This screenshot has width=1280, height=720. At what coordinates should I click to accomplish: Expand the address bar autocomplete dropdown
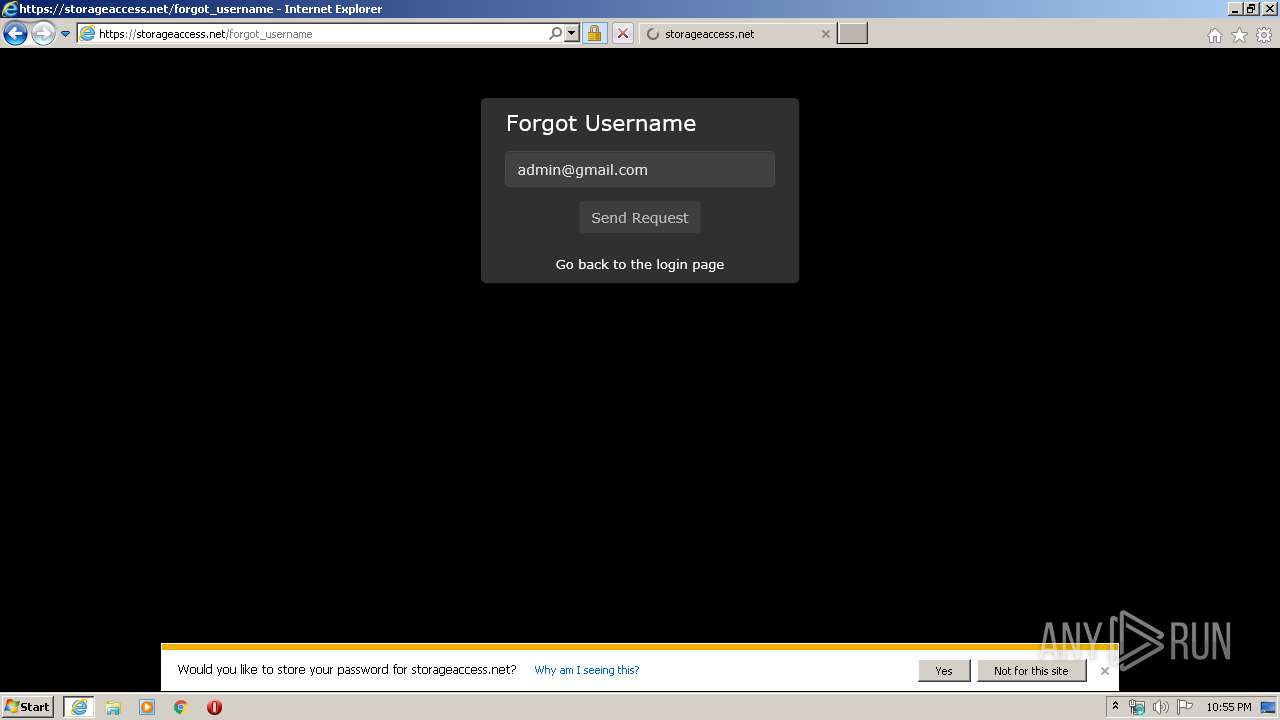[572, 33]
